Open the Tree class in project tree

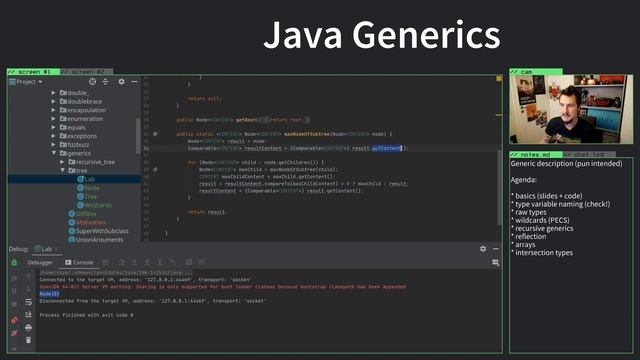[87, 196]
